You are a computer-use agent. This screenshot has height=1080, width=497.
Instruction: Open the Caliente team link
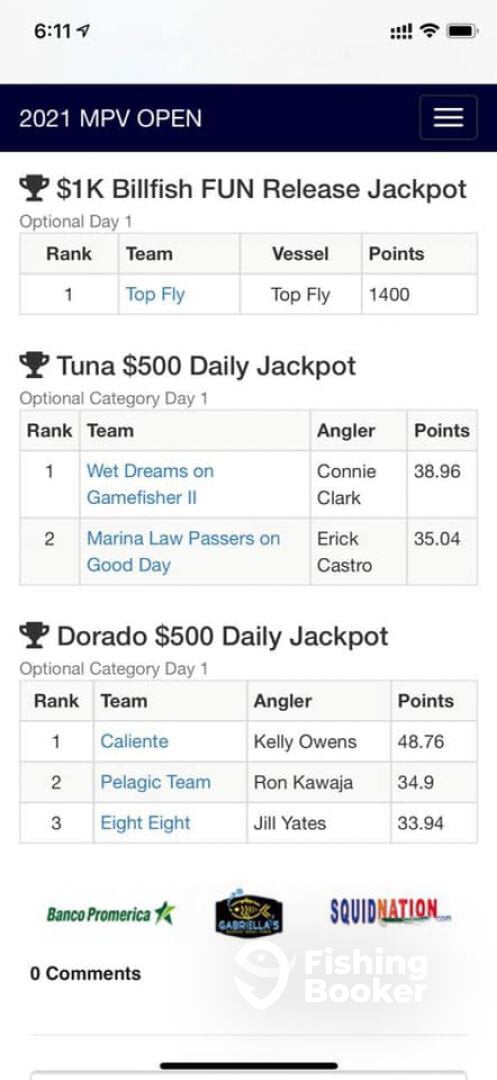point(134,742)
